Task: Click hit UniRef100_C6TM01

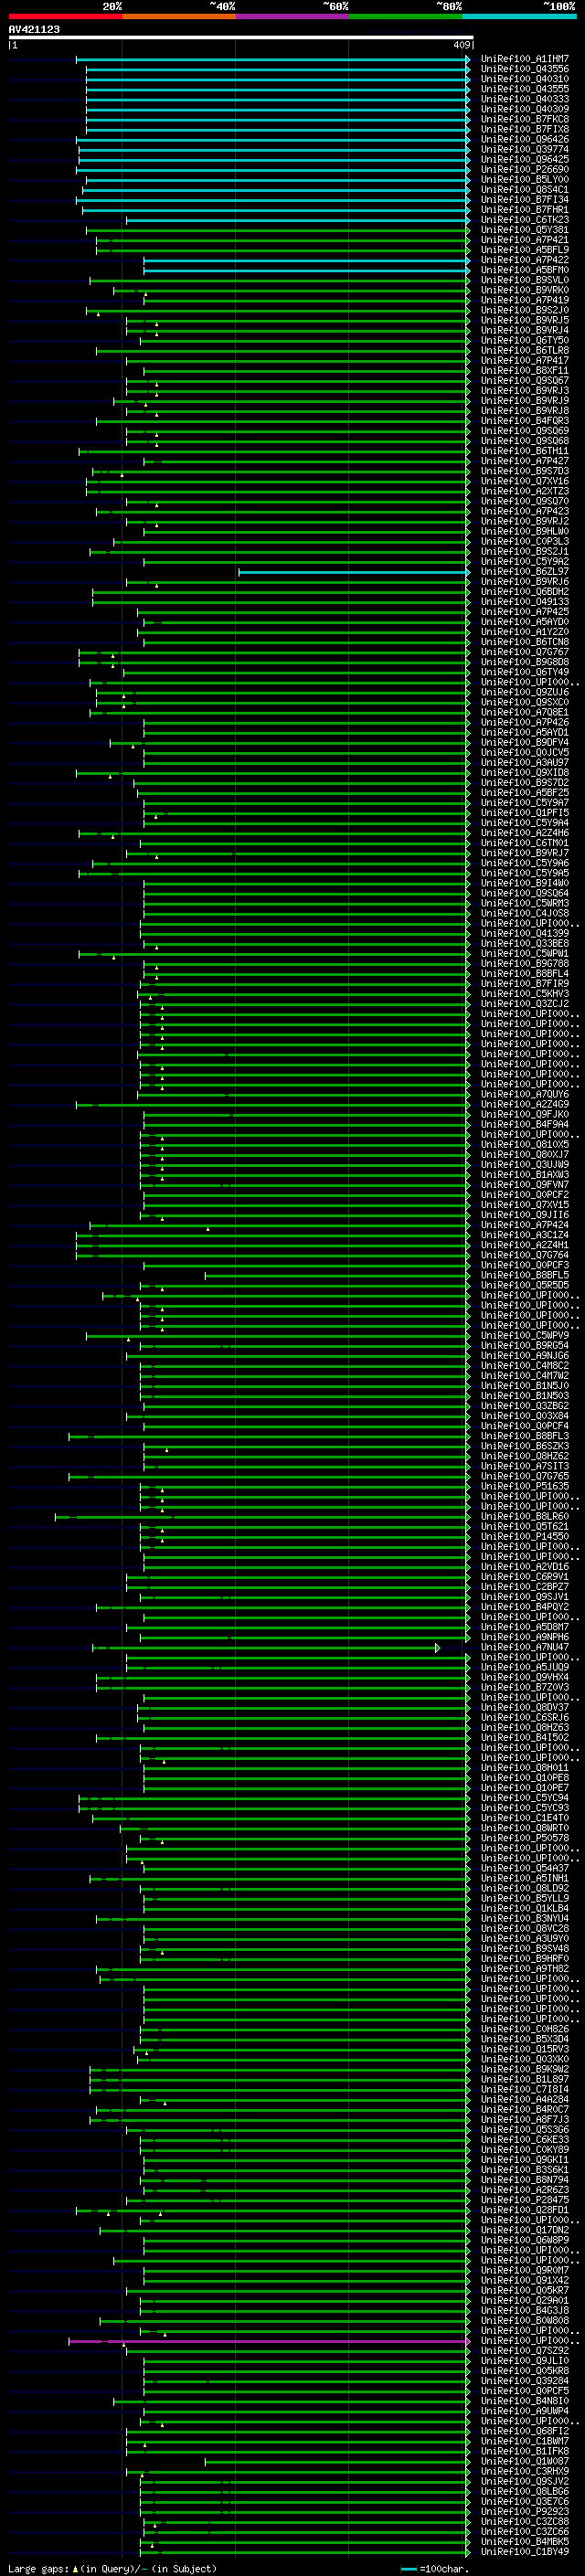Action: (524, 843)
